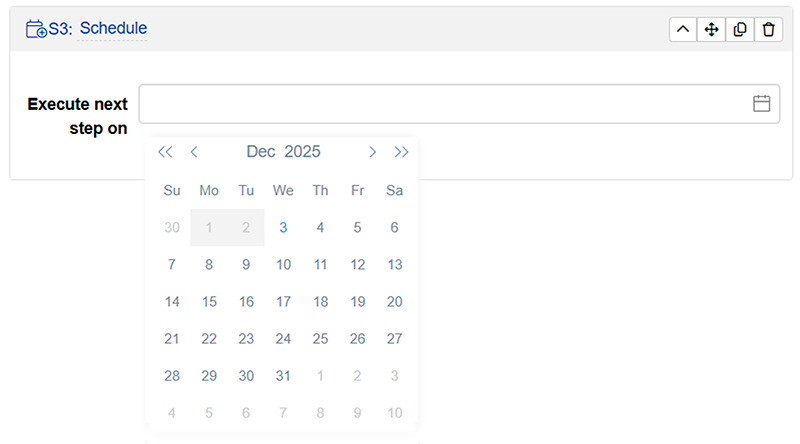The height and width of the screenshot is (444, 800).
Task: Delete the S3 Schedule step
Action: (768, 29)
